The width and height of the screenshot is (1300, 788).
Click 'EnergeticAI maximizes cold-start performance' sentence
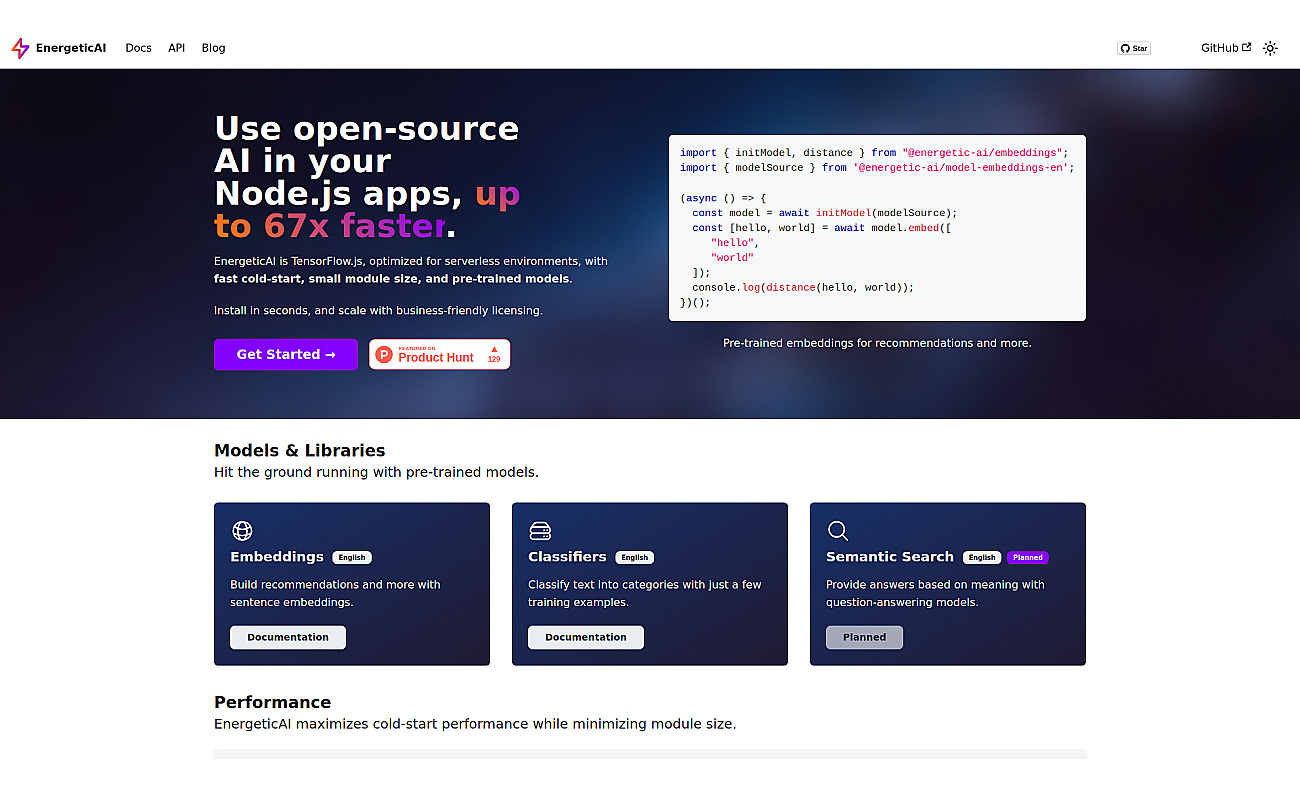475,724
